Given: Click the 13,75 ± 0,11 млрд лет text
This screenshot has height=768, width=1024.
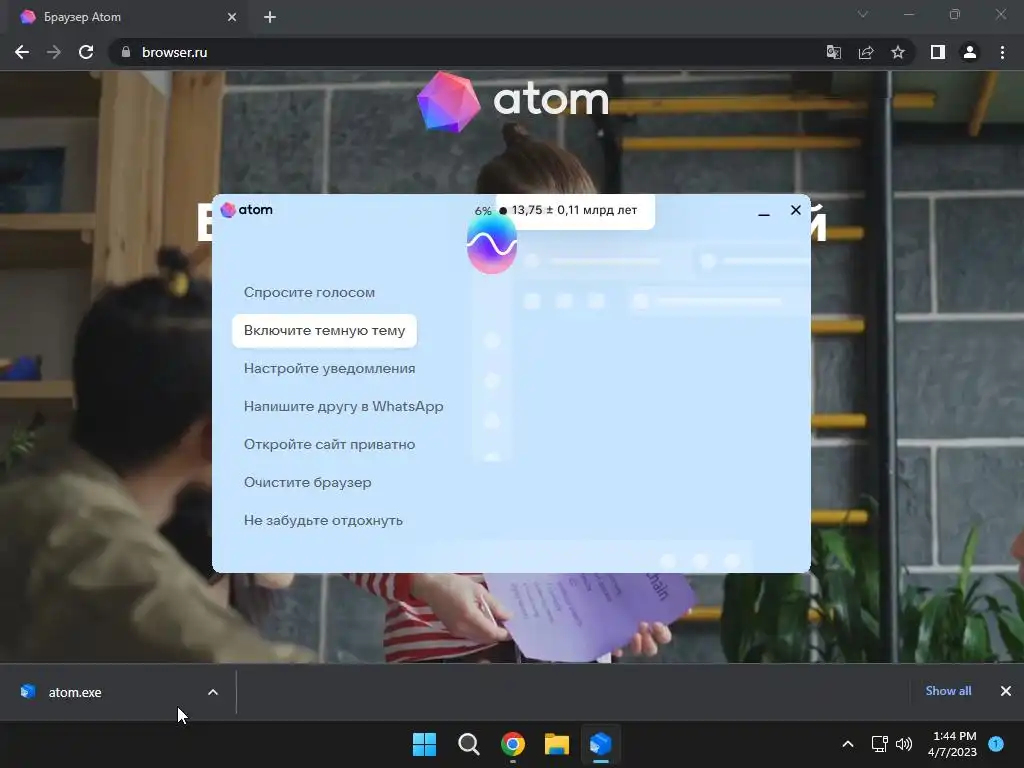Looking at the screenshot, I should (x=574, y=210).
